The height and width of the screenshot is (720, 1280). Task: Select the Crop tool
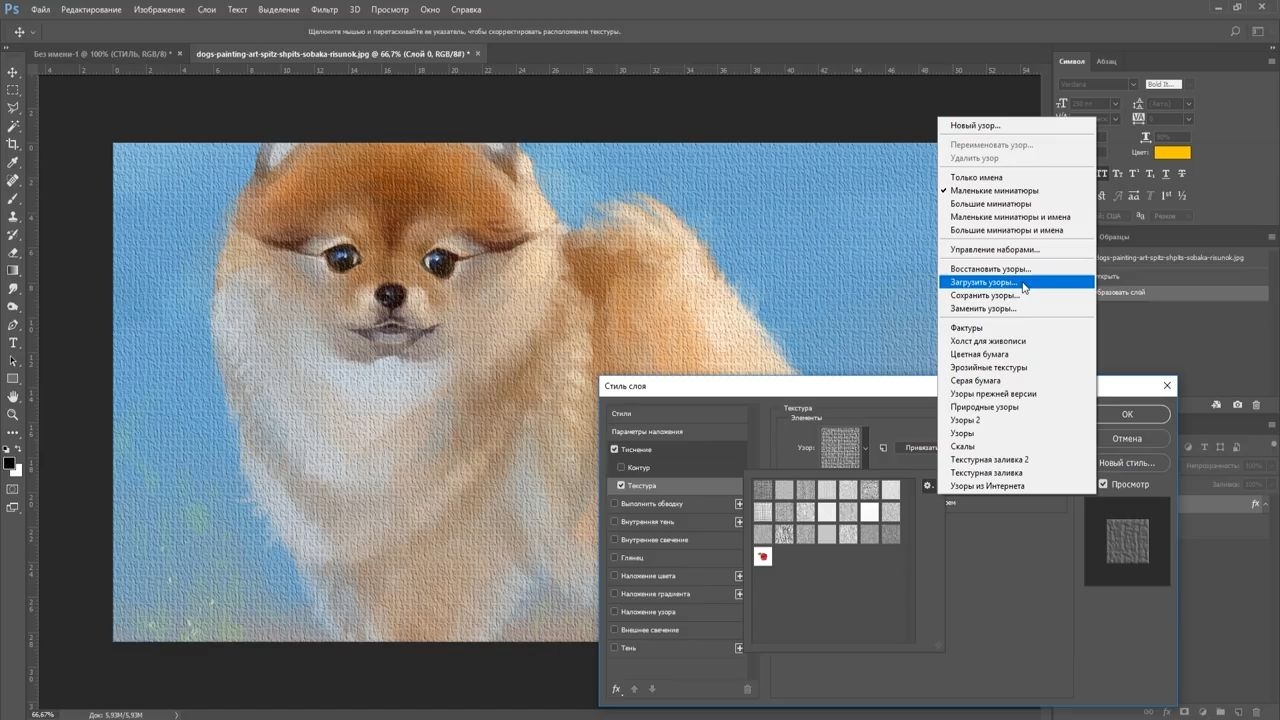[12, 145]
